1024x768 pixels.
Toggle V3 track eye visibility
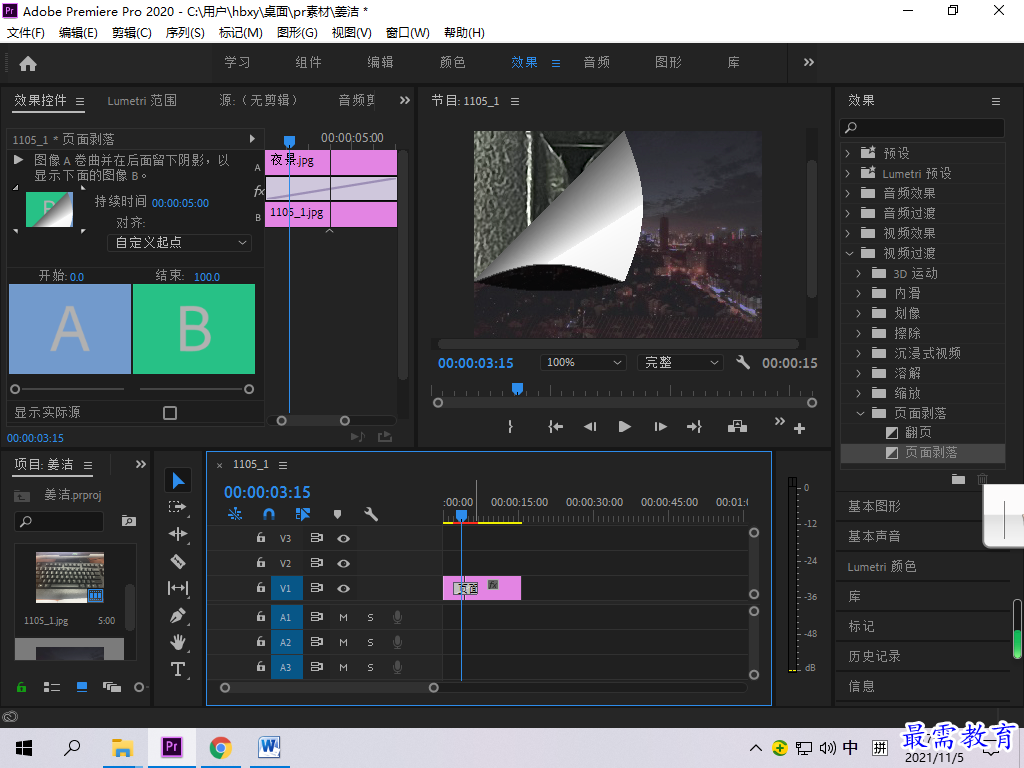[344, 539]
